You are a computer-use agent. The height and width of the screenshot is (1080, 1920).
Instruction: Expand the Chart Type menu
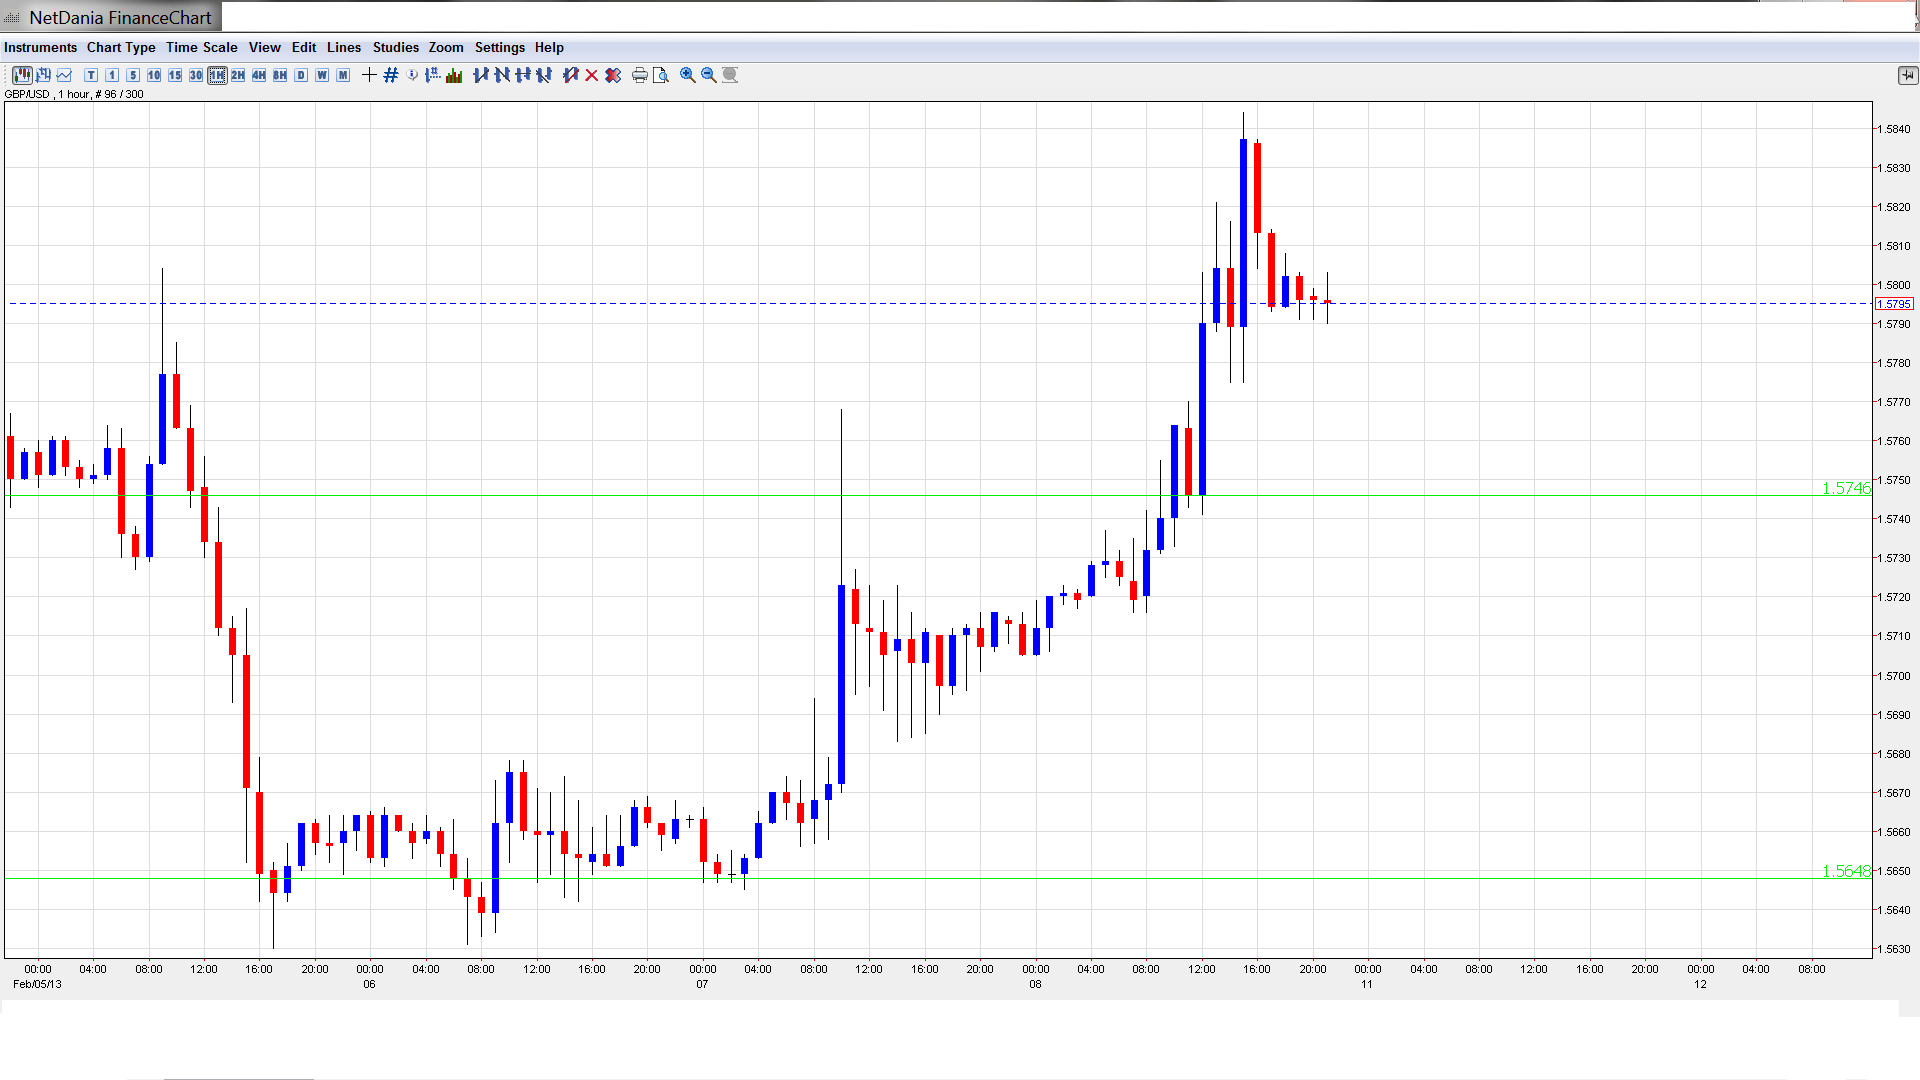point(121,47)
